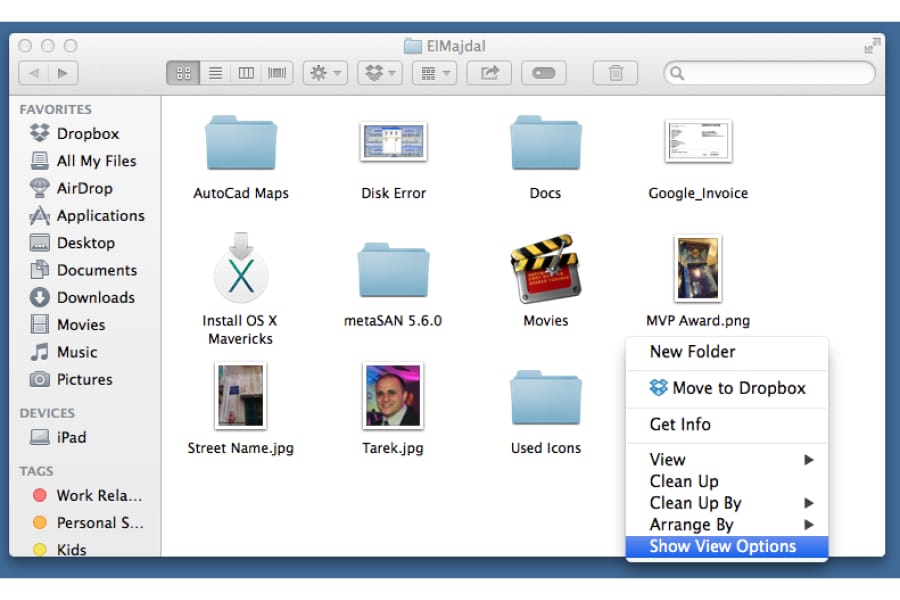Toggle full screen with the corner arrows

pos(872,46)
